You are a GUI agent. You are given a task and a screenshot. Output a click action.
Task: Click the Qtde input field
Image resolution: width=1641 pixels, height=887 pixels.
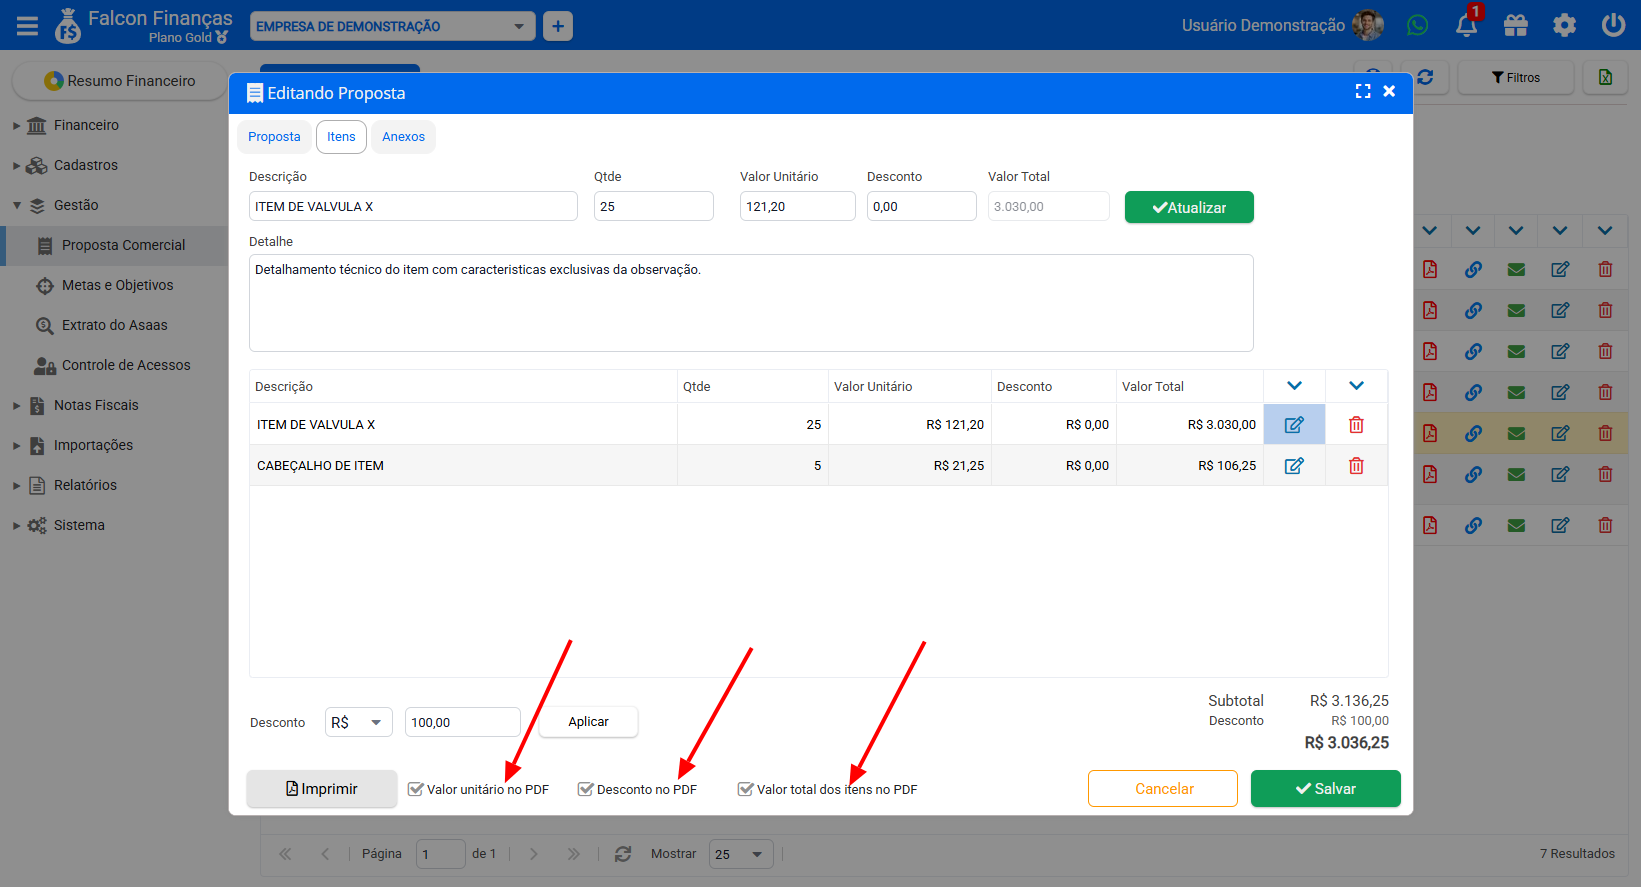coord(654,206)
